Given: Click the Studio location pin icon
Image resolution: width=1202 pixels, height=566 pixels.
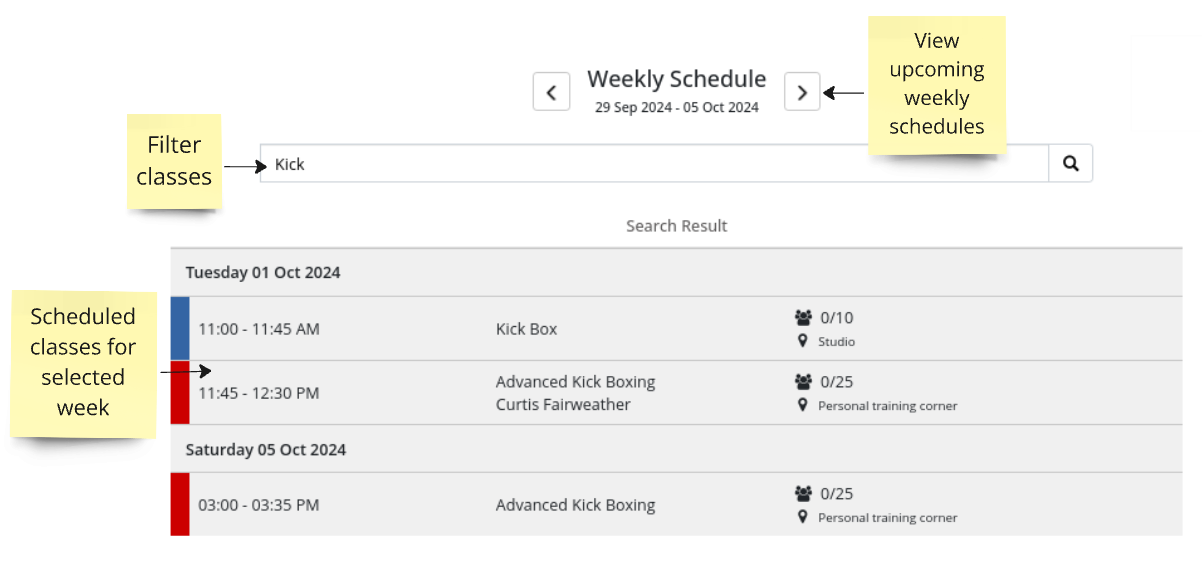Looking at the screenshot, I should (x=802, y=341).
